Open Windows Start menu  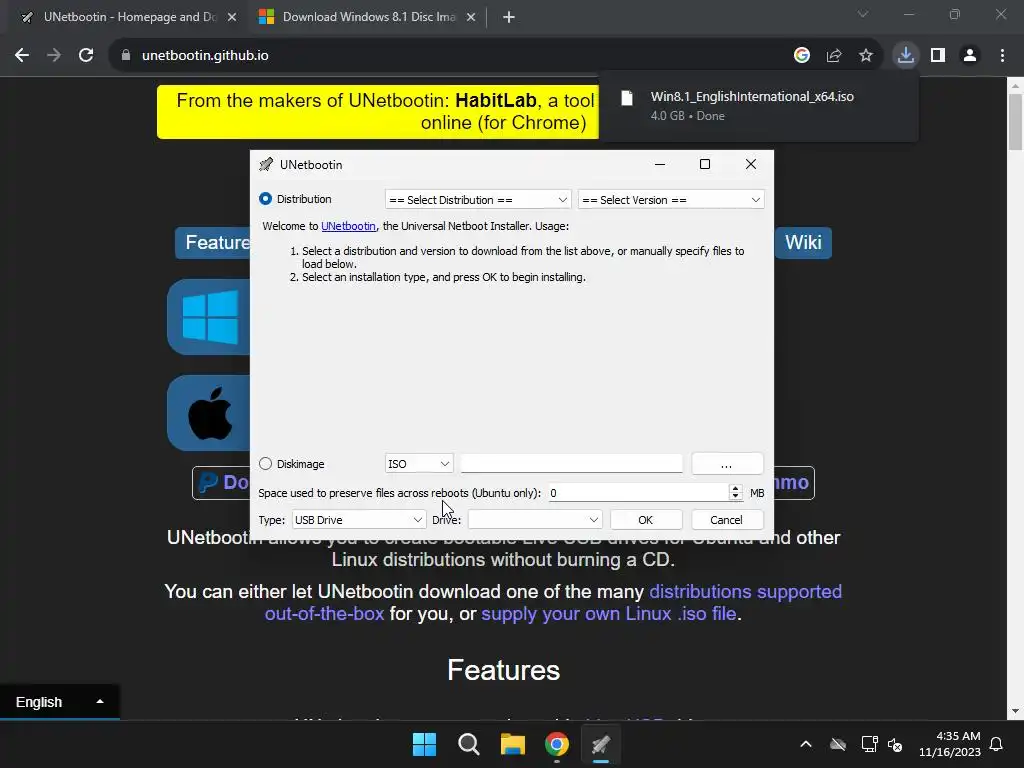click(424, 744)
